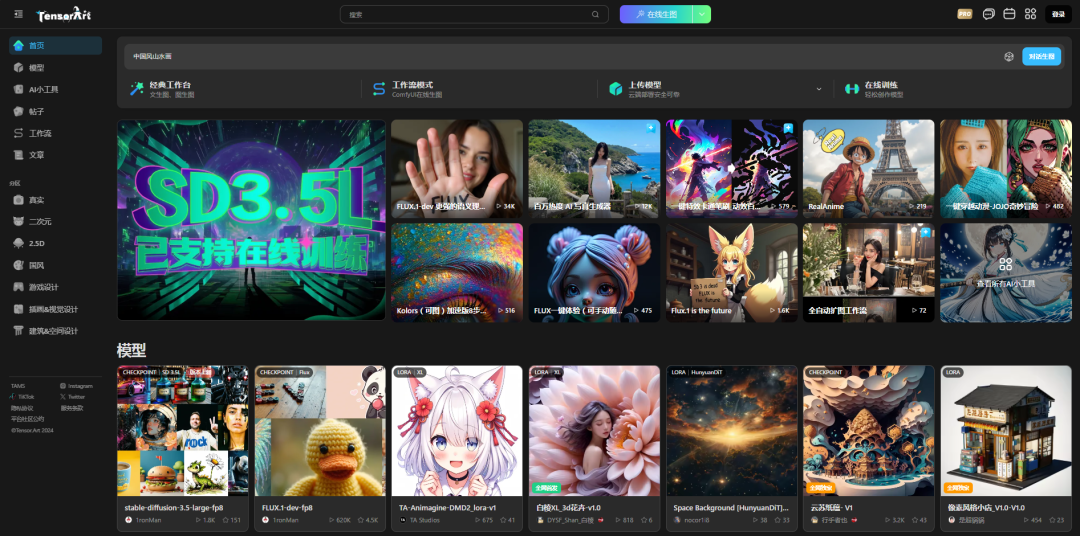
Task: Click the star favorite on stable-diffusion-3.5-large-fp8
Action: pos(226,520)
